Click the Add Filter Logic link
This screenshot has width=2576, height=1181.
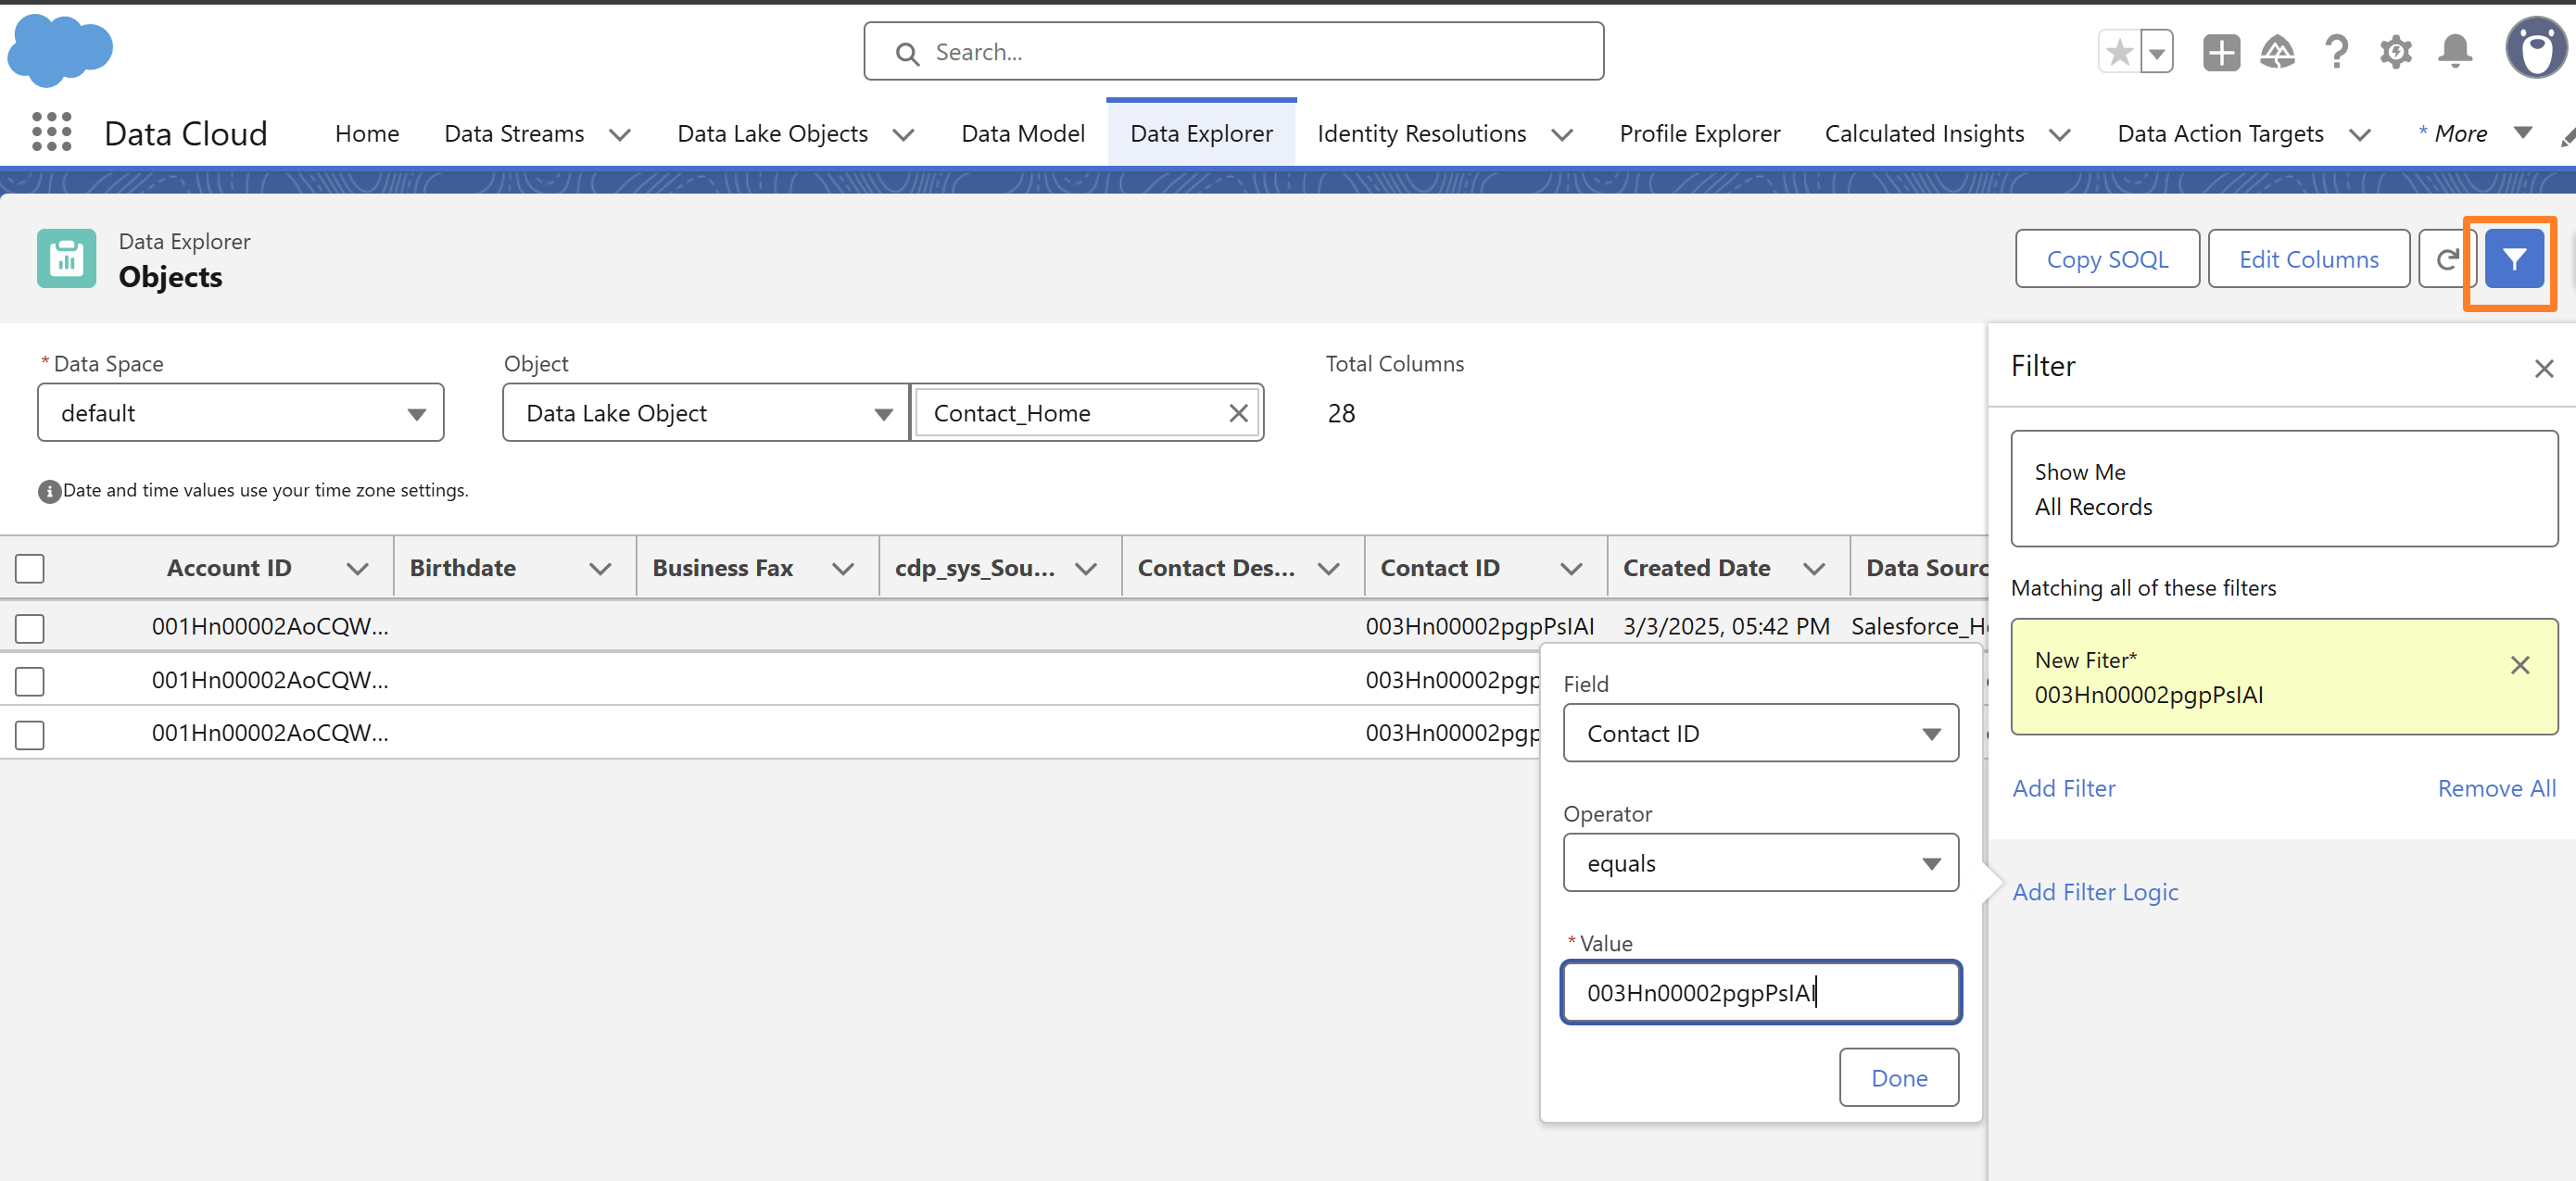[x=2095, y=892]
